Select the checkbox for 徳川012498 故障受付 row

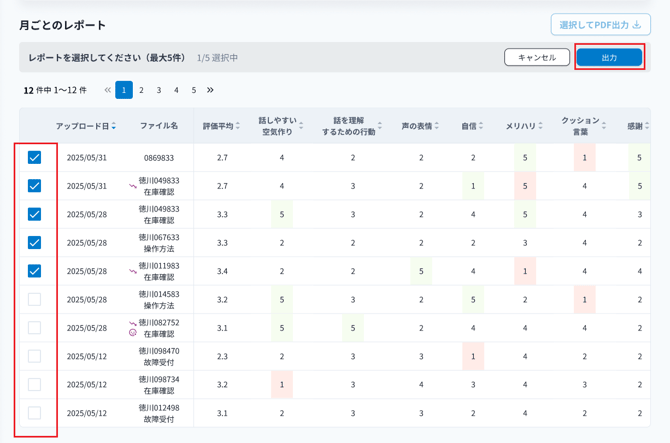point(35,412)
